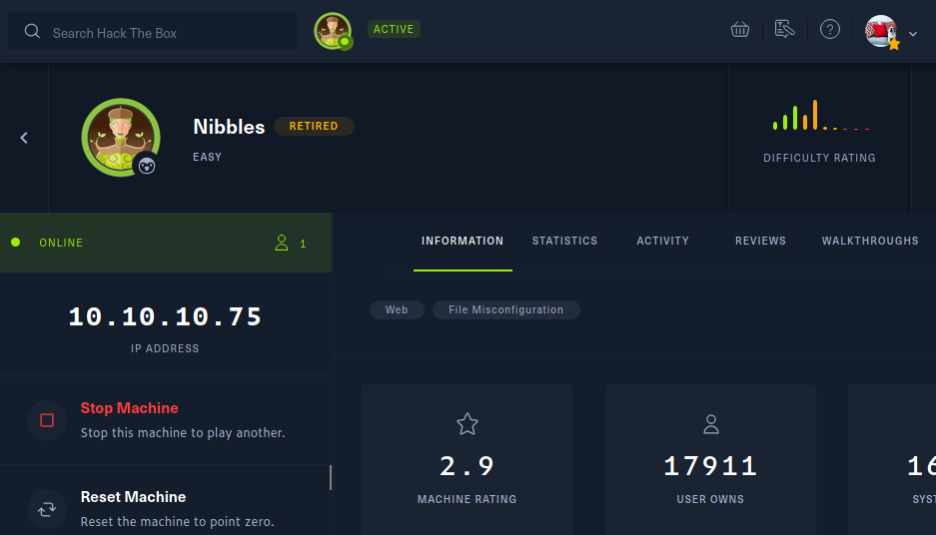Switch to the STATISTICS tab
The height and width of the screenshot is (535, 936).
coord(565,241)
